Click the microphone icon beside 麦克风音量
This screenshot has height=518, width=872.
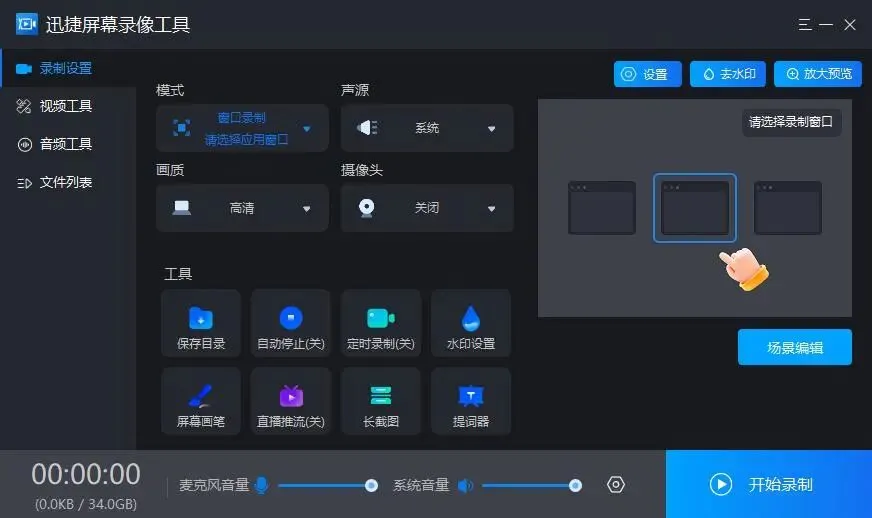click(x=261, y=485)
